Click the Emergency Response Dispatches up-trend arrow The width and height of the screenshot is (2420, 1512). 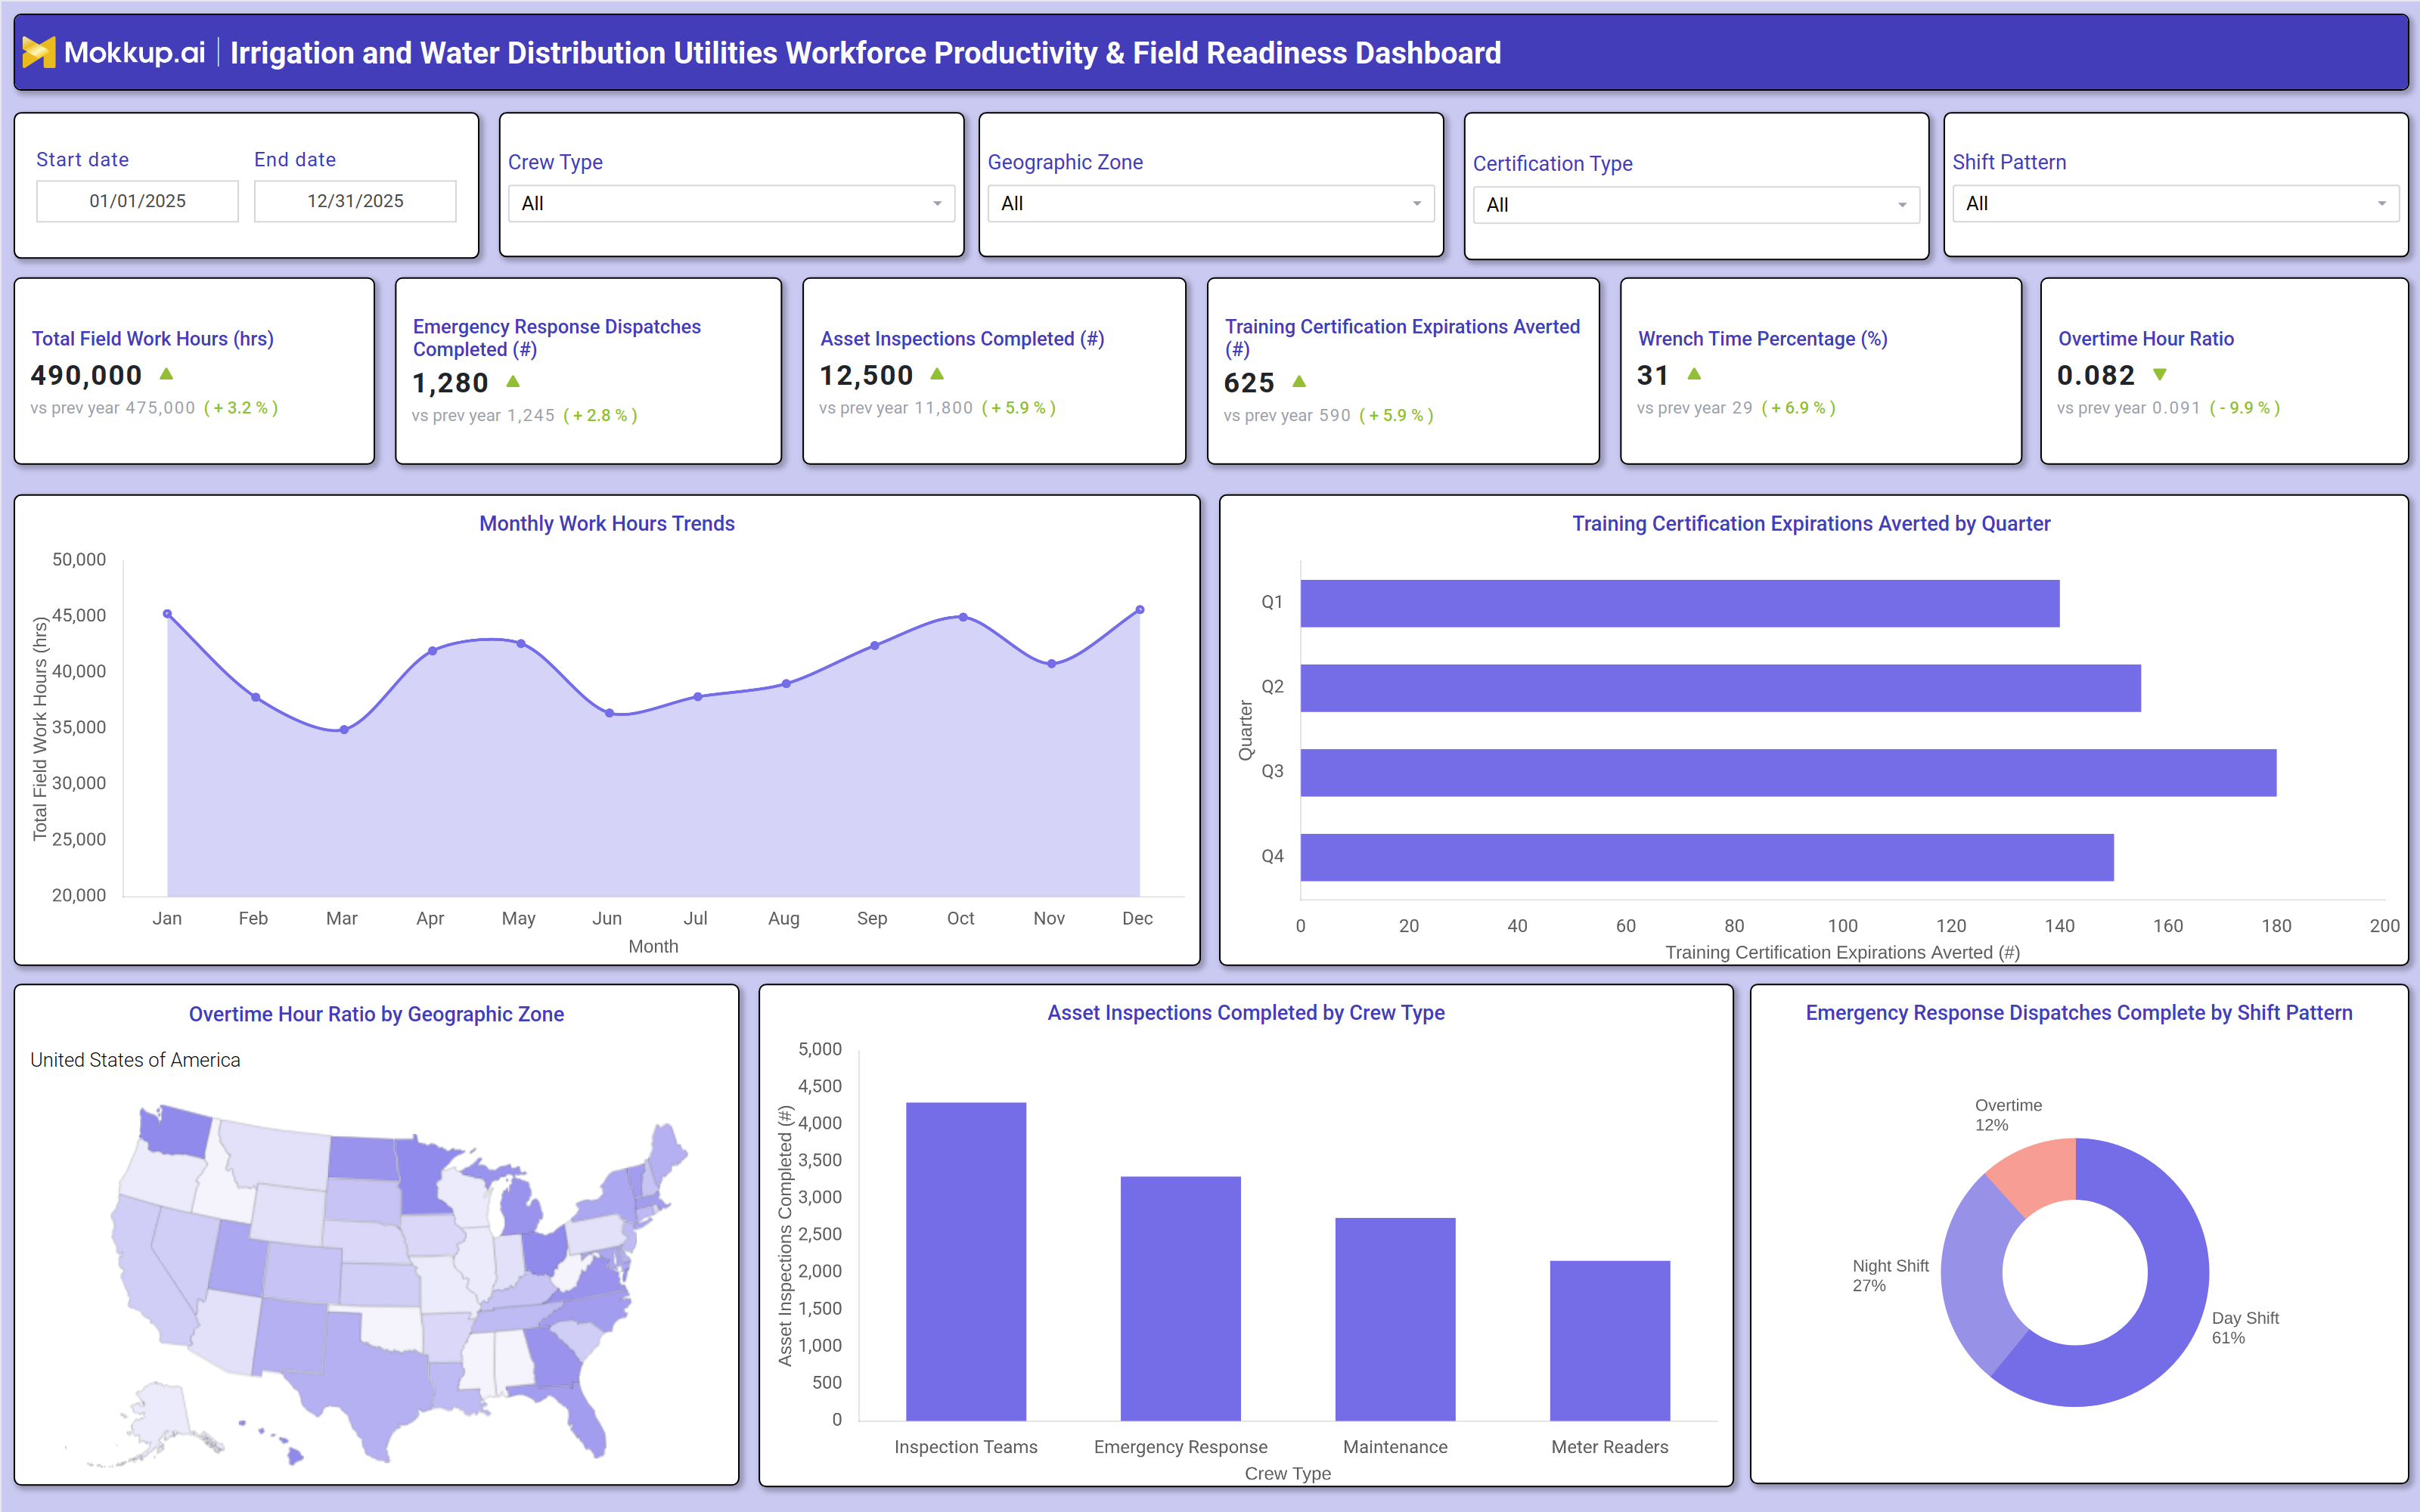pos(513,381)
